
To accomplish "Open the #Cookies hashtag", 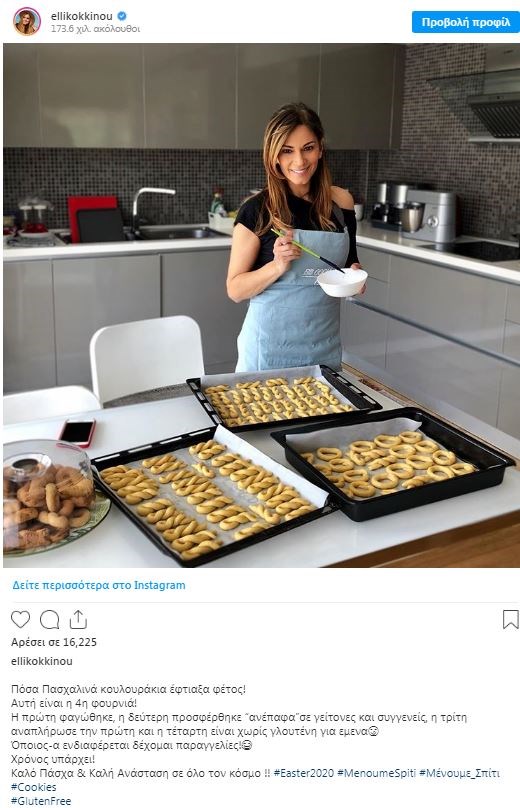I will [x=33, y=787].
